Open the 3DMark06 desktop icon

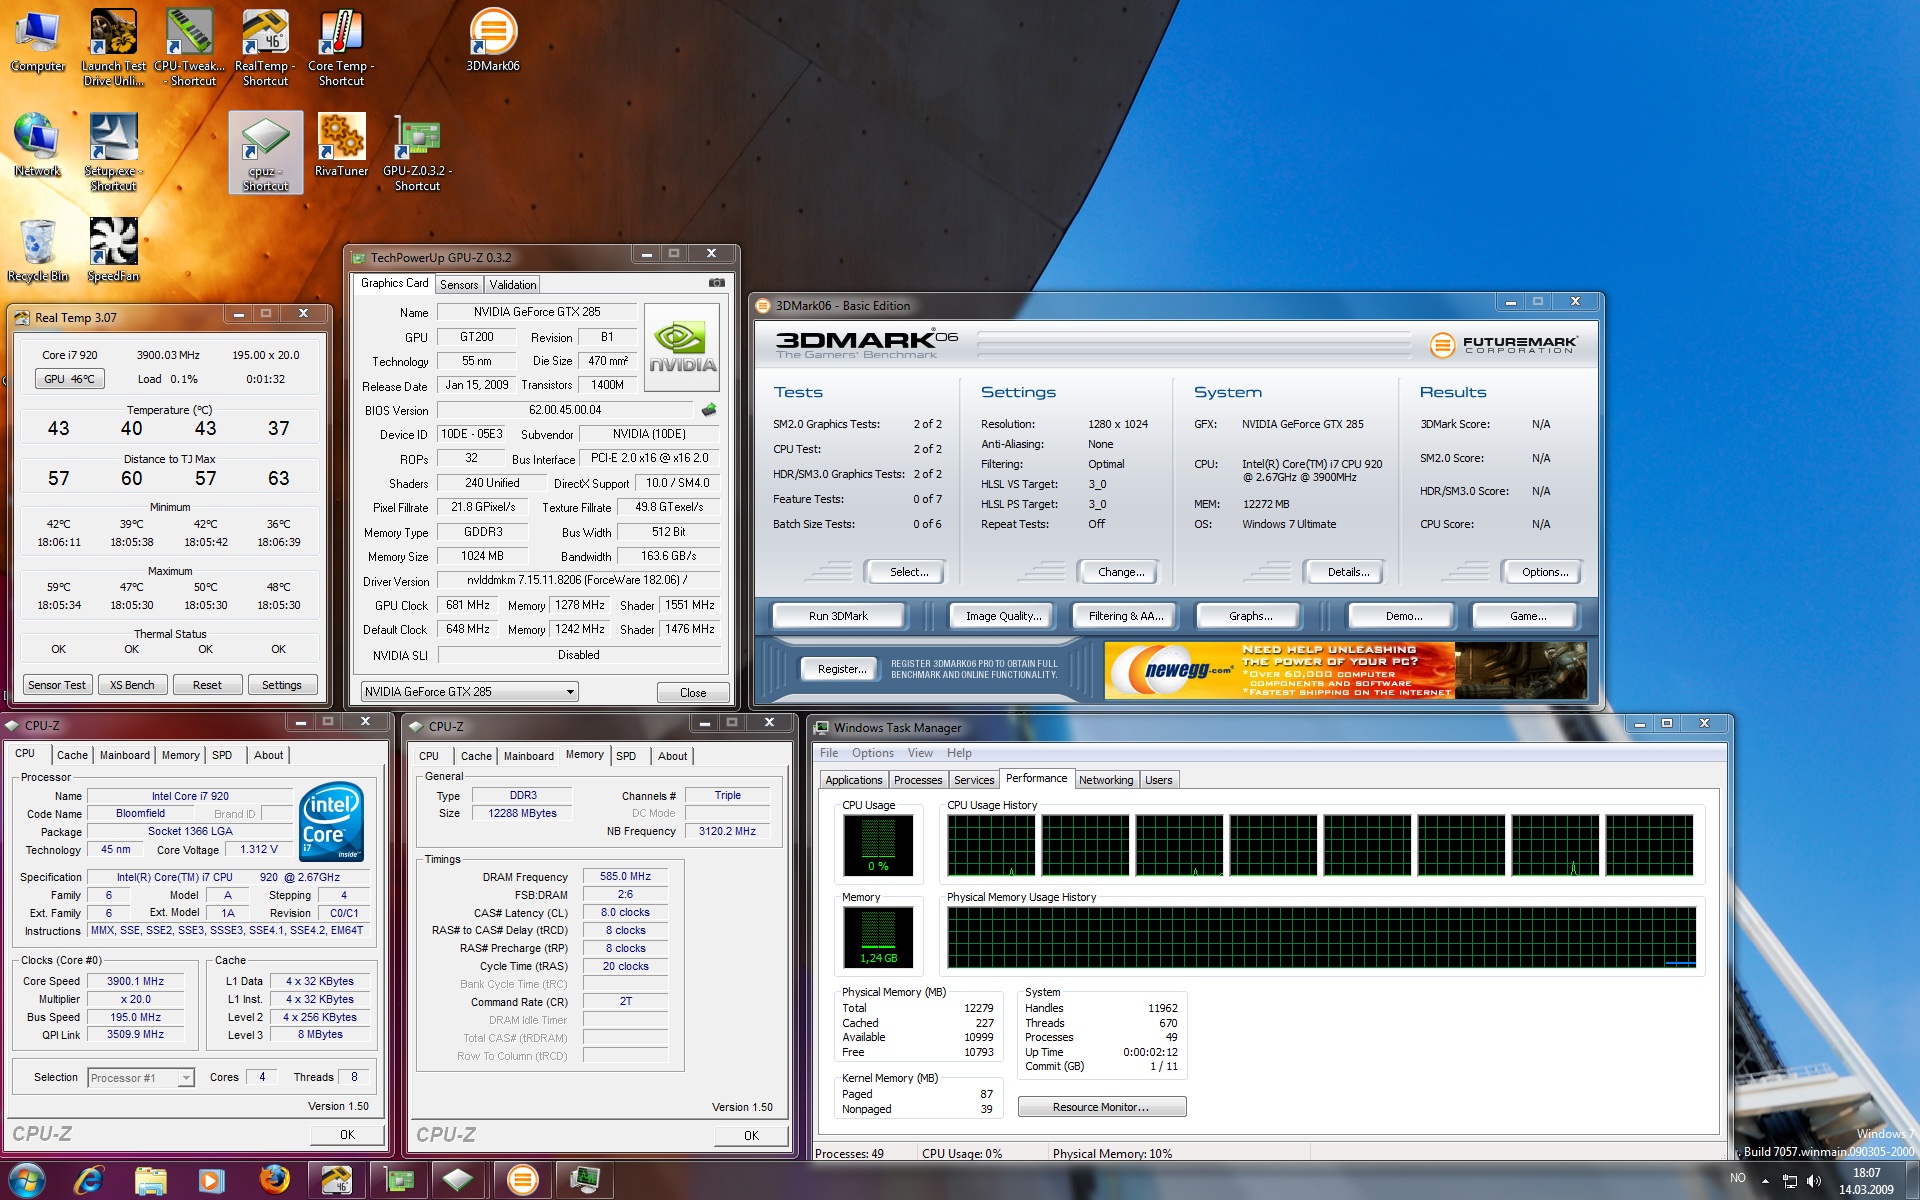[493, 41]
